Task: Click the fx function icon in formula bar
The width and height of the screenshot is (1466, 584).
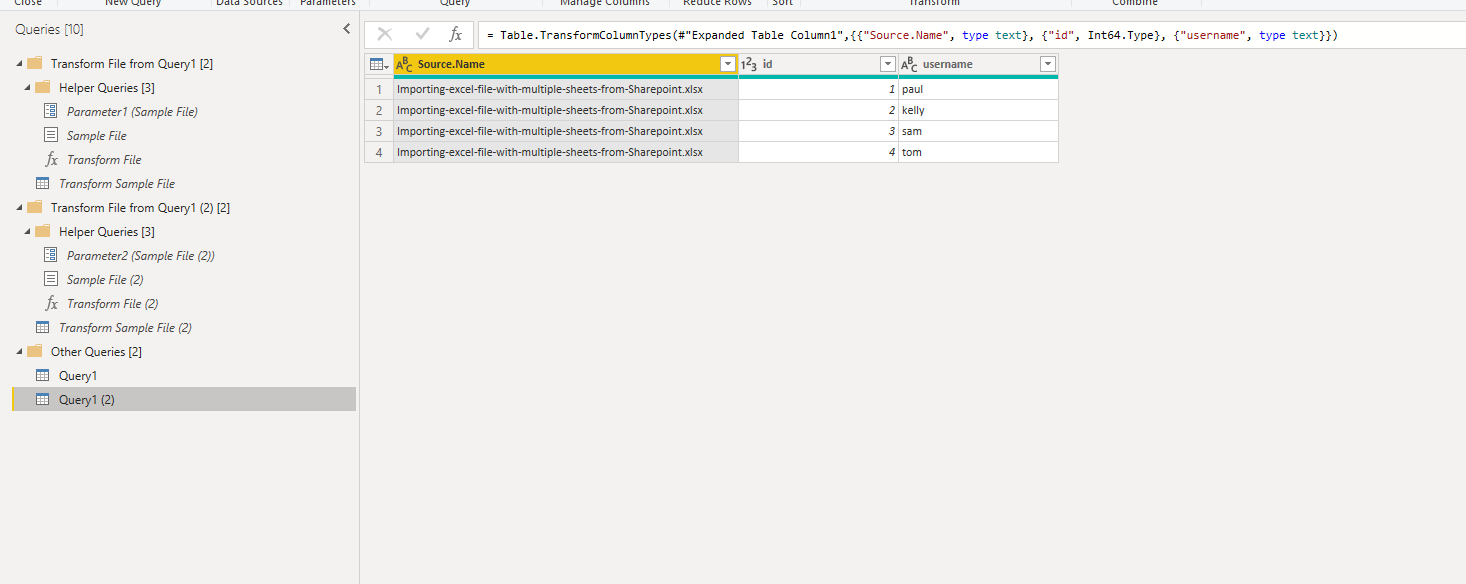Action: pyautogui.click(x=456, y=34)
